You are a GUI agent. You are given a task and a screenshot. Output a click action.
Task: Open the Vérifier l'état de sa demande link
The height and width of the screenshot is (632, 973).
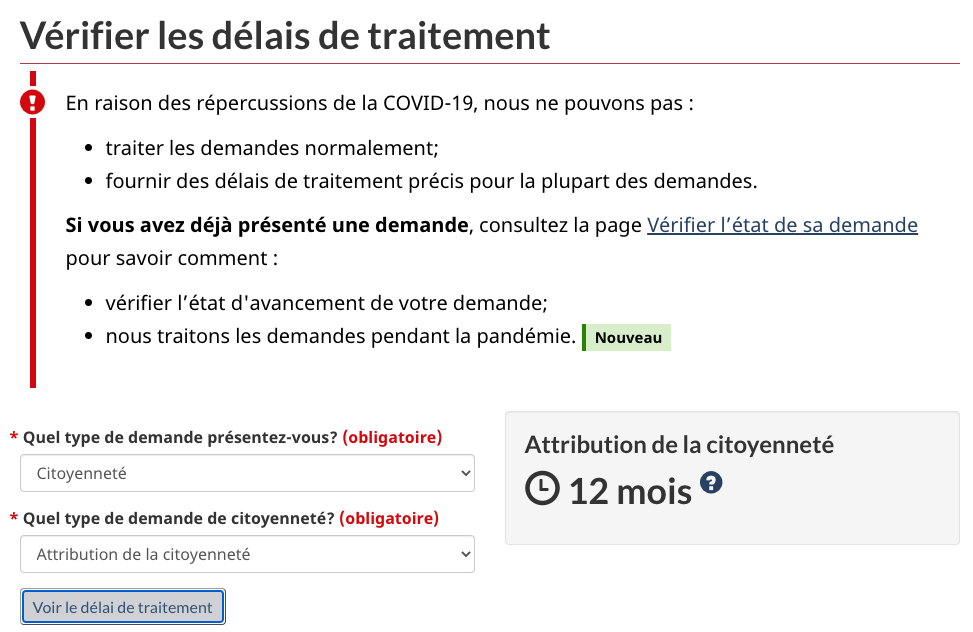782,225
